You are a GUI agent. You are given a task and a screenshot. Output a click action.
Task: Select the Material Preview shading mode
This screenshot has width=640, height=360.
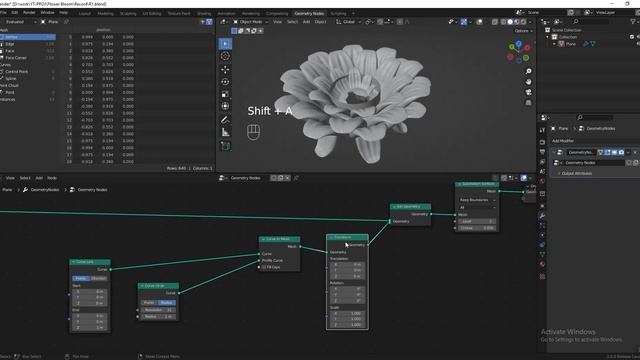coord(516,22)
